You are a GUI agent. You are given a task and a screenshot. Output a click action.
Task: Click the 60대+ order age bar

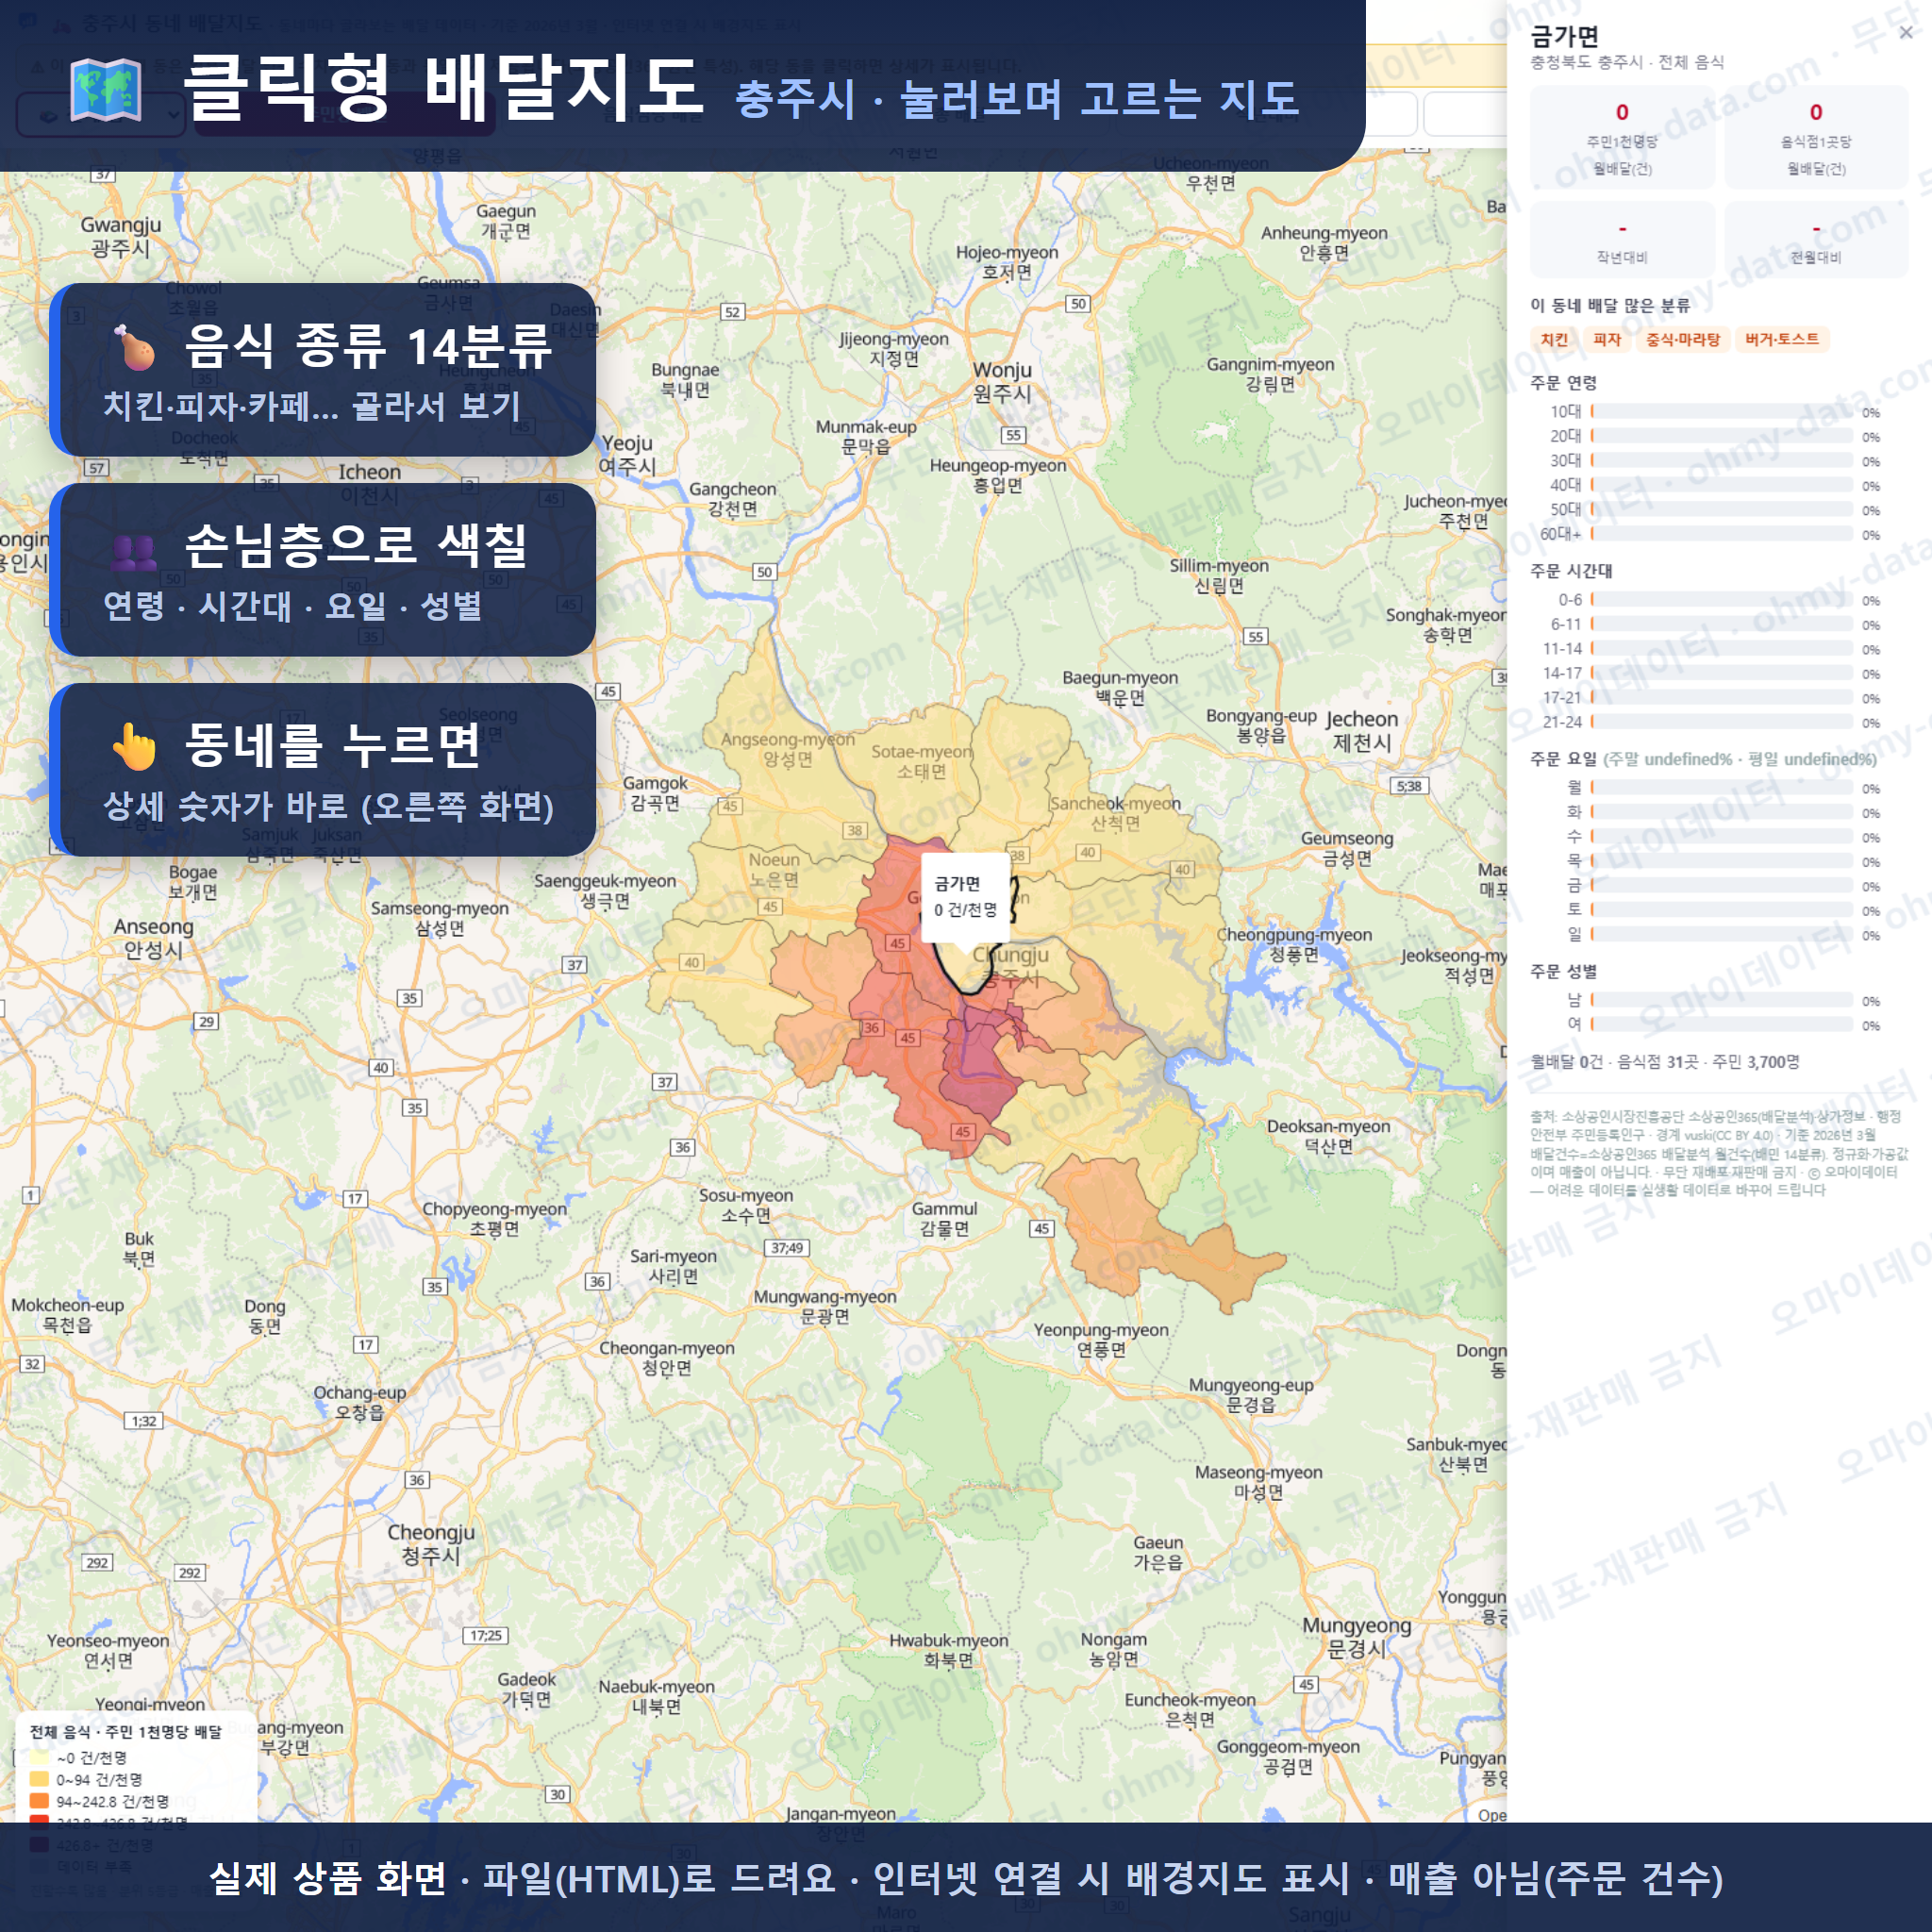[1721, 534]
